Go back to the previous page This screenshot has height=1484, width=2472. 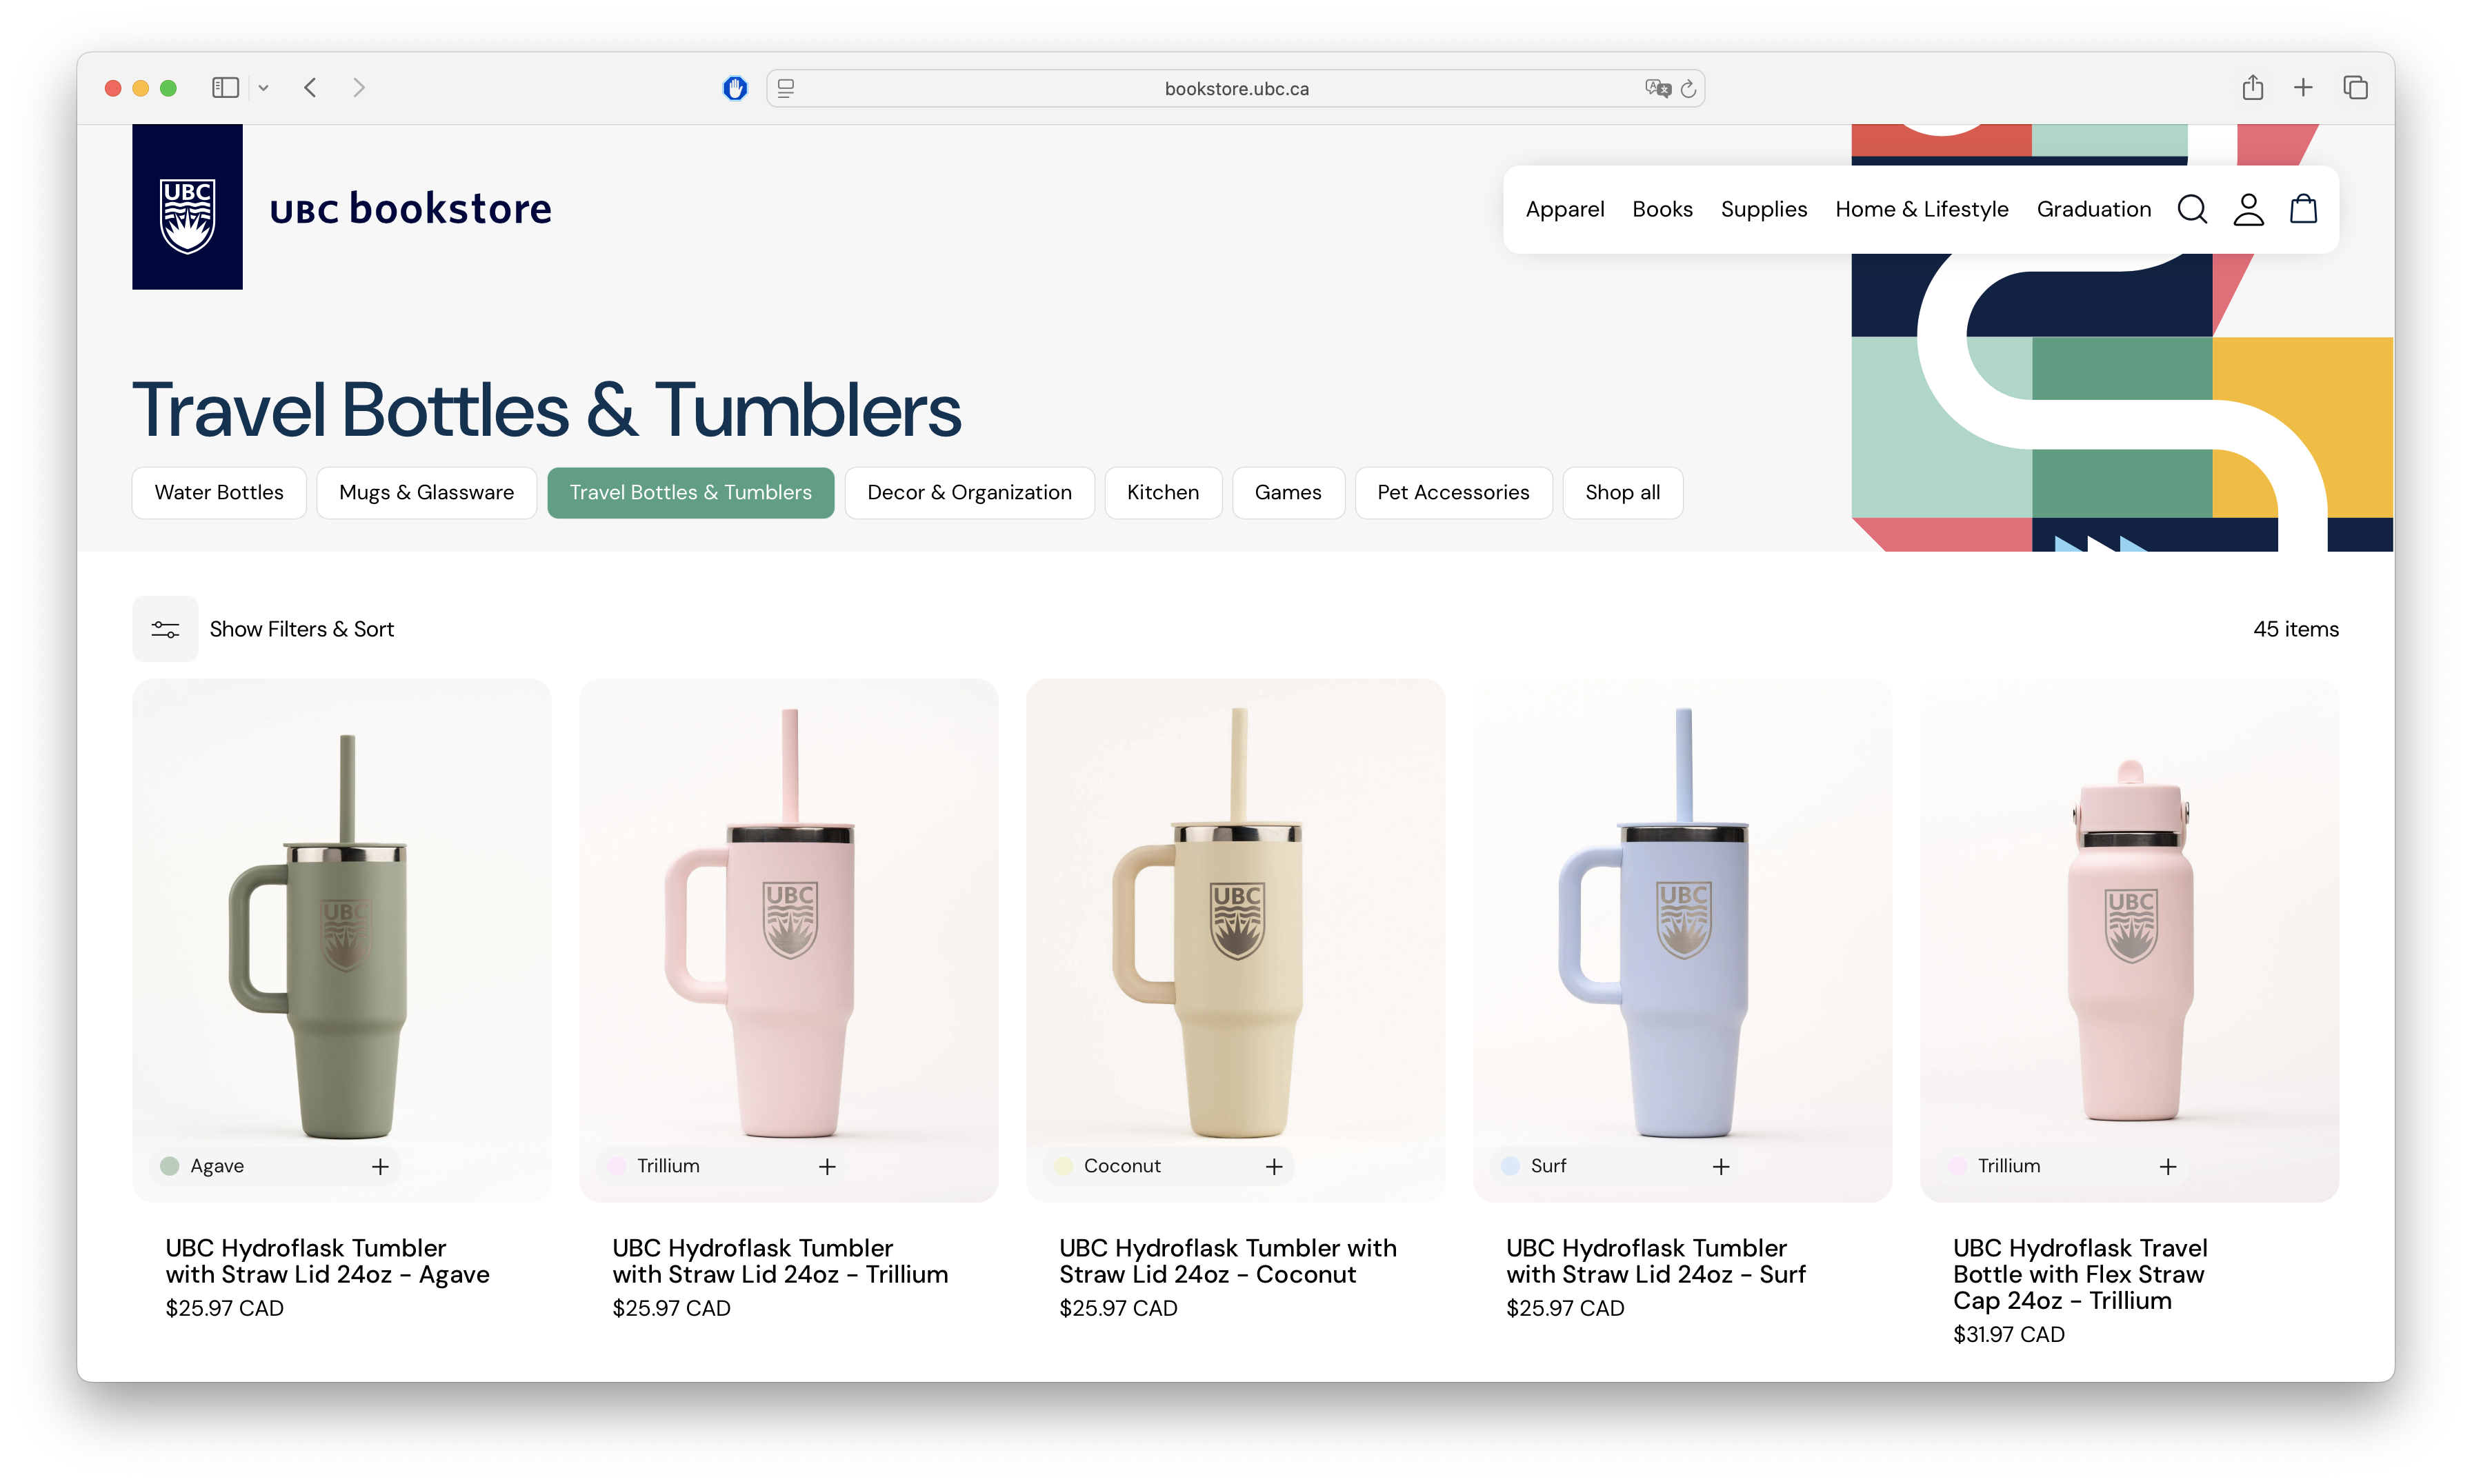click(310, 88)
